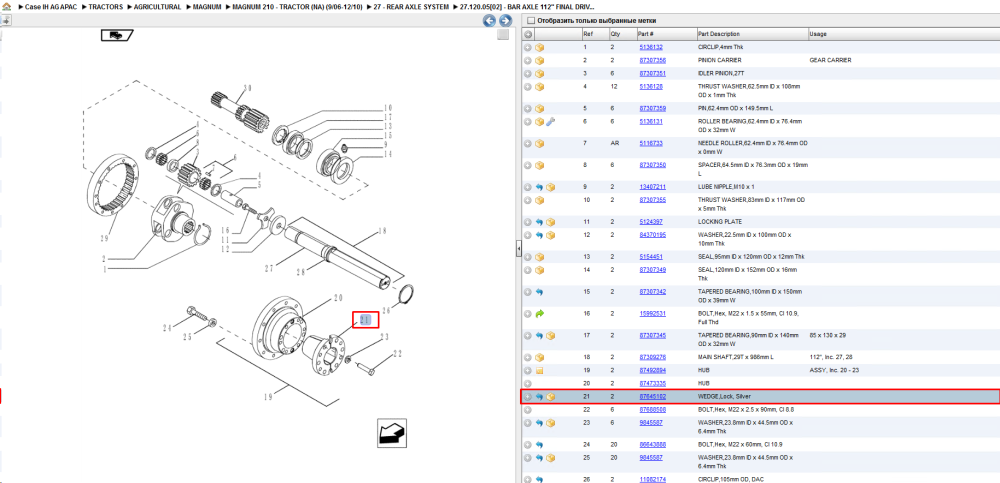Toggle 'Отобразить только выбранные метки' checkbox
This screenshot has width=1000, height=483.
click(x=530, y=20)
